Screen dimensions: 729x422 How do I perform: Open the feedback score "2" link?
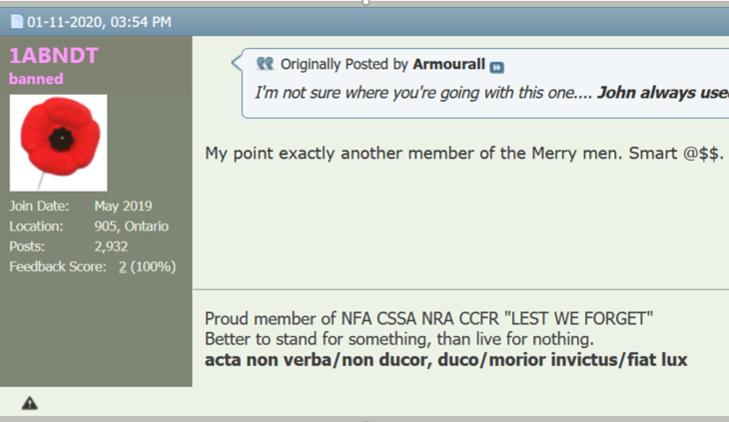(x=123, y=267)
